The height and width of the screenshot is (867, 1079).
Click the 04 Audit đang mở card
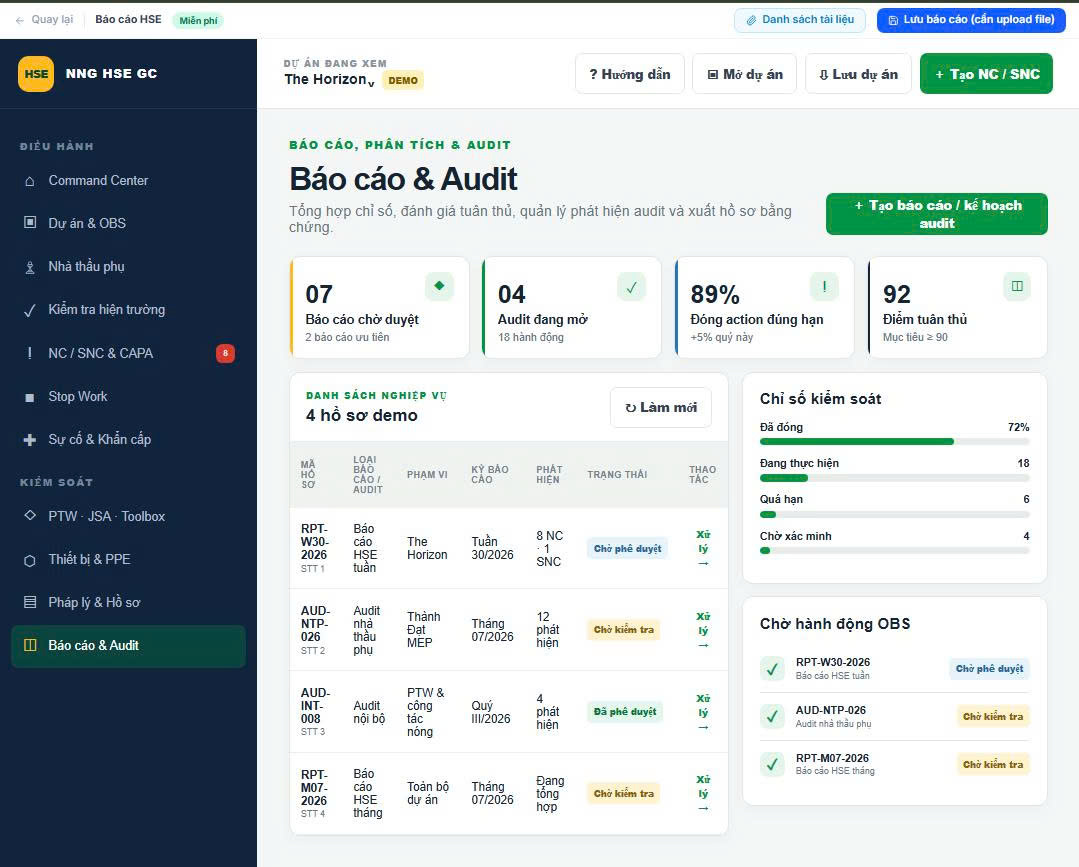(x=573, y=308)
